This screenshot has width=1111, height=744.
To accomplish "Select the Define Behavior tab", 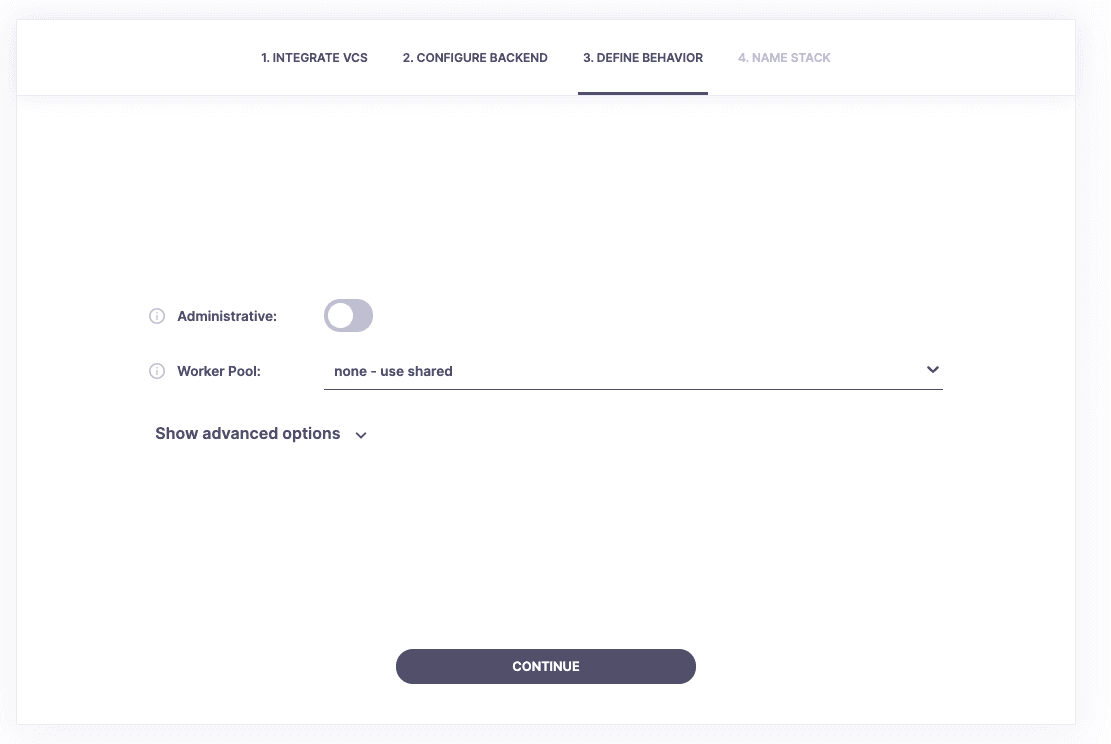I will tap(643, 57).
